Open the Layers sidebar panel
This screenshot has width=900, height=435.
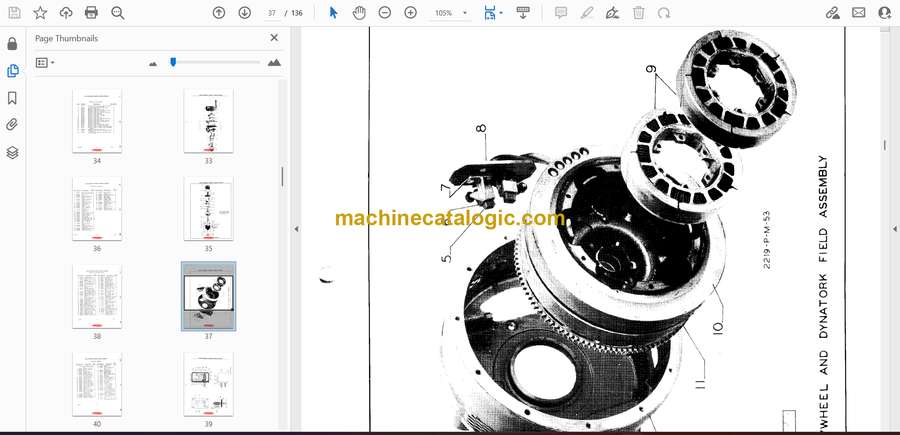(12, 152)
